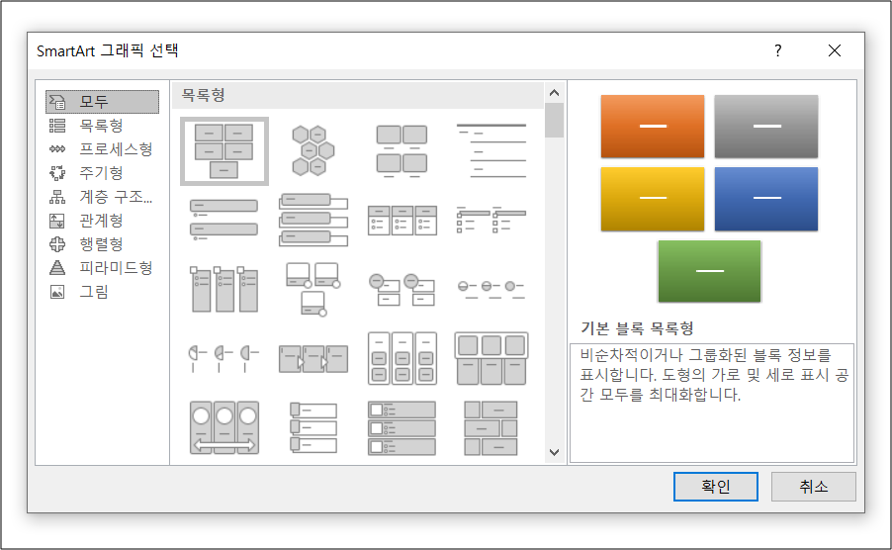Image resolution: width=892 pixels, height=550 pixels.
Task: Select the 관계형 relationship category
Action: pos(102,221)
